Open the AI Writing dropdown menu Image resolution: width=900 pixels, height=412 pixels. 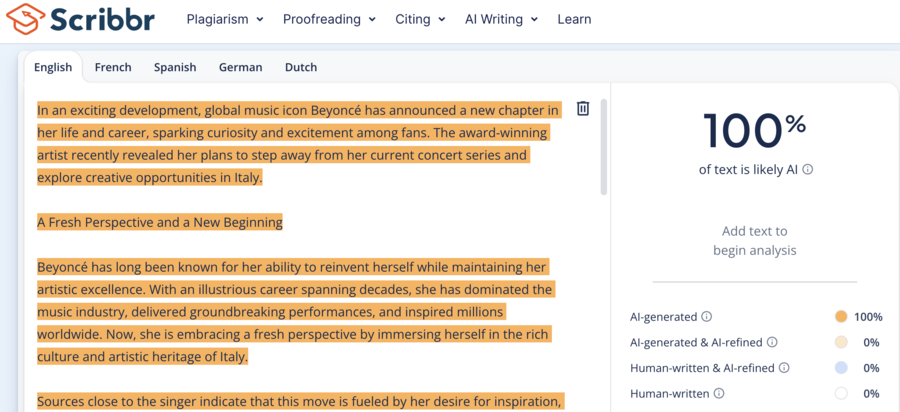pos(502,20)
